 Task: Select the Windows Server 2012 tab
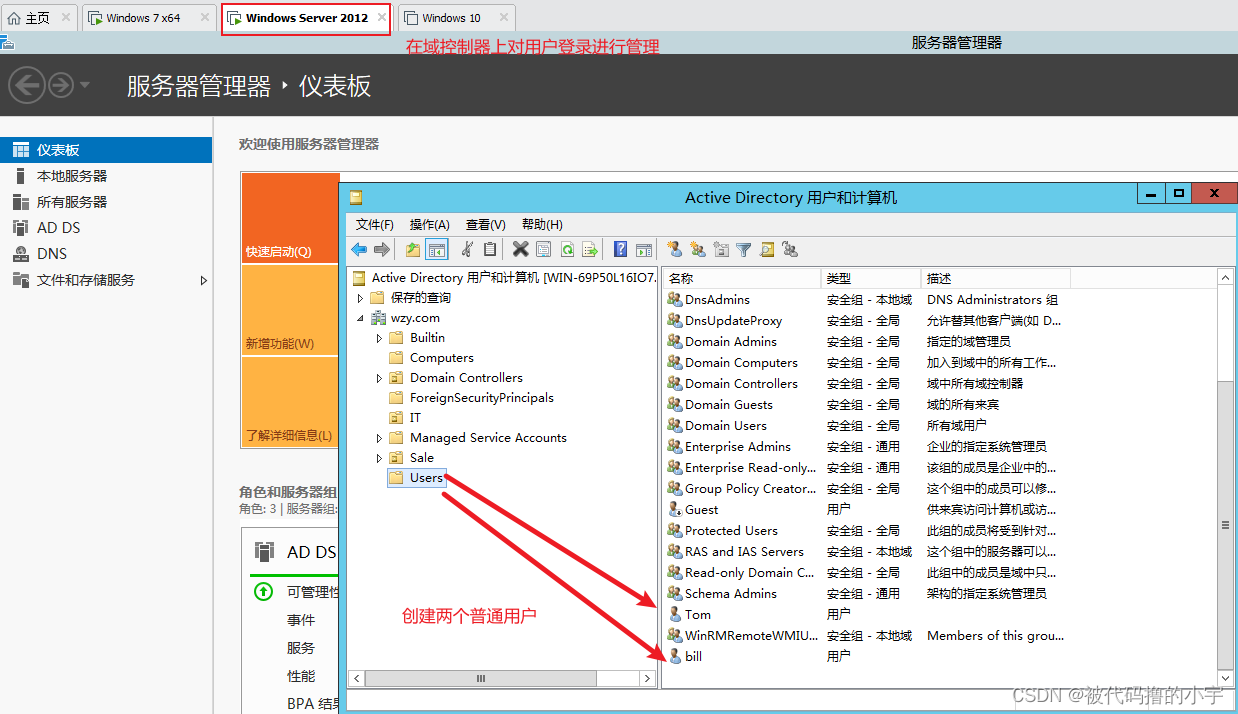306,17
